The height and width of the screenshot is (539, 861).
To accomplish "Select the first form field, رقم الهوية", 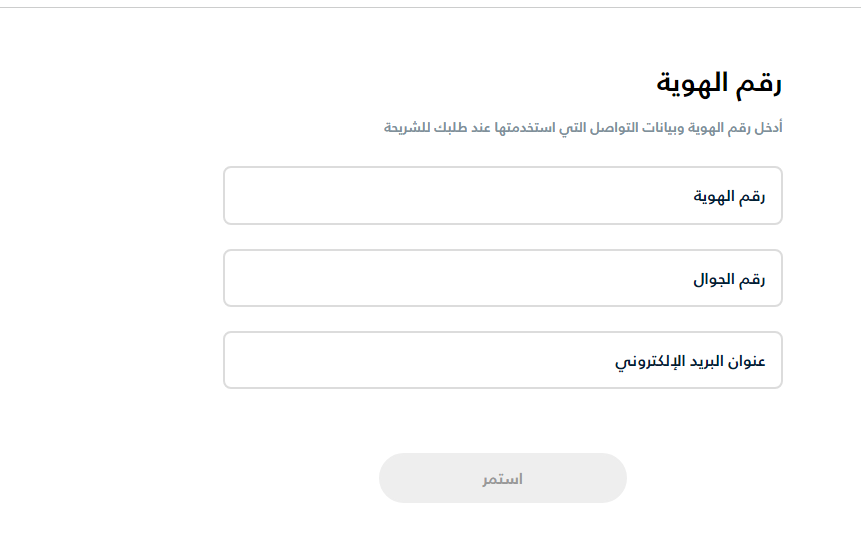I will [x=502, y=196].
